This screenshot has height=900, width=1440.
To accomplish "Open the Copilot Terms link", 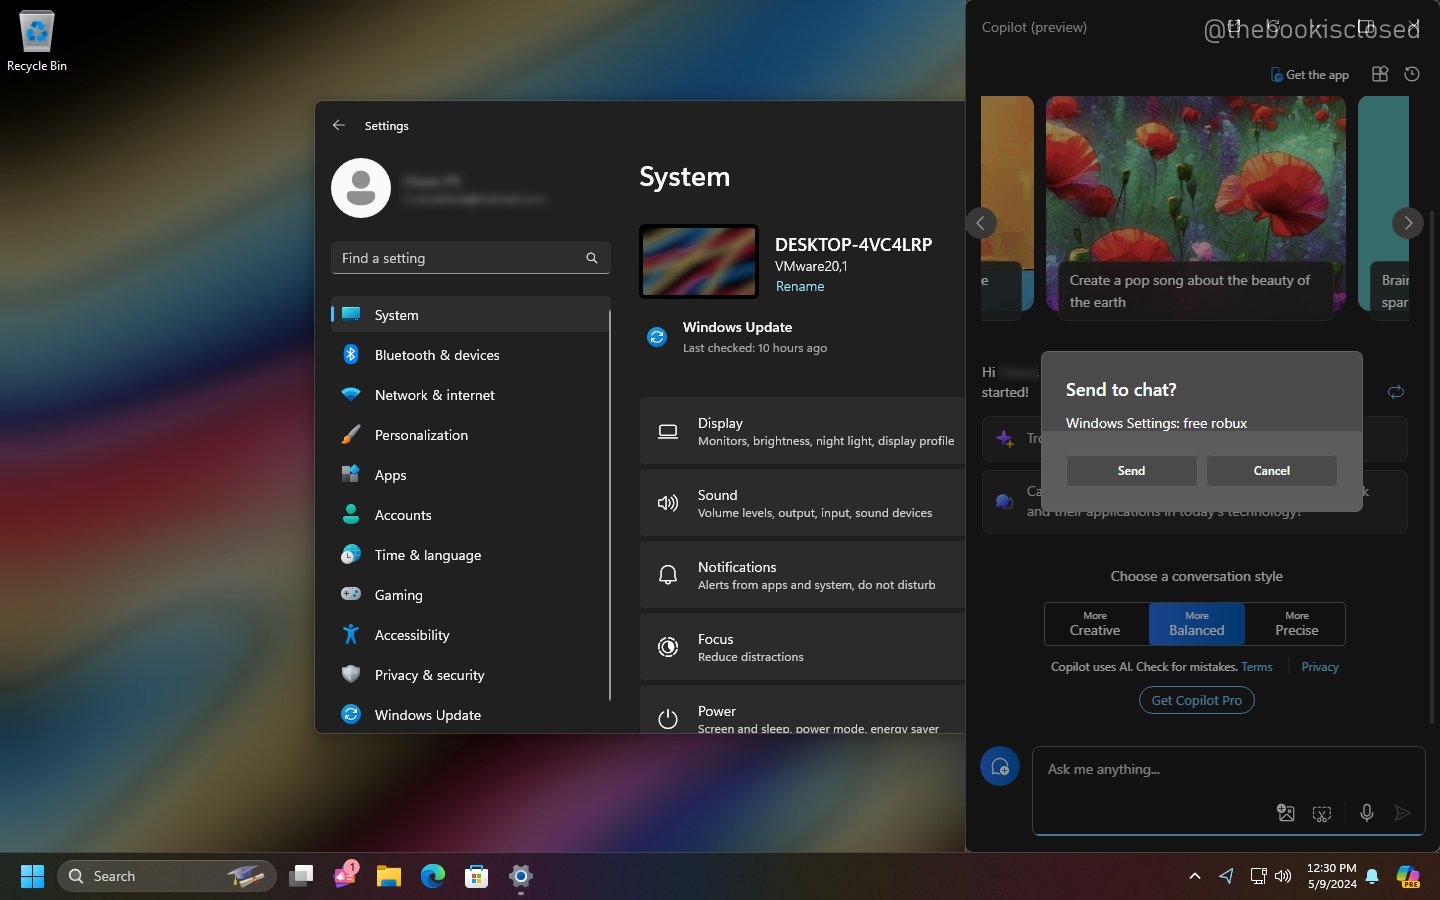I will click(x=1257, y=667).
